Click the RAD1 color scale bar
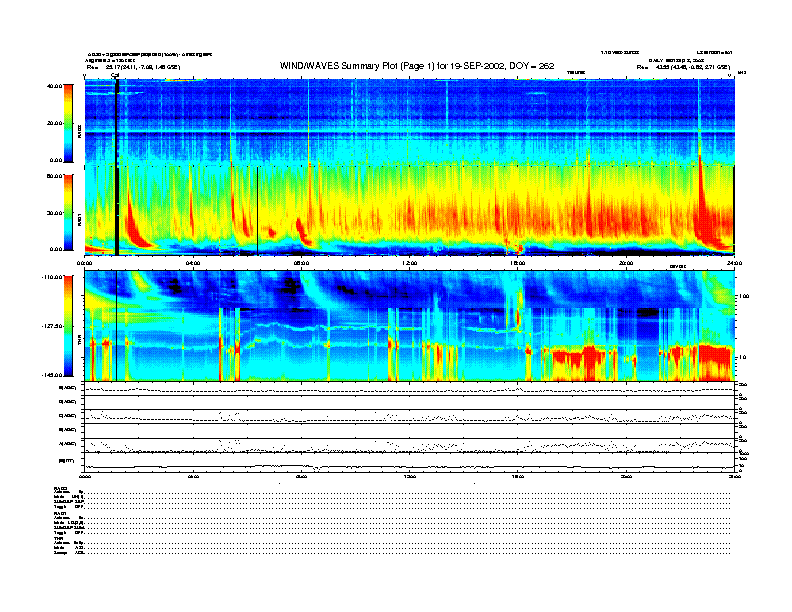This screenshot has height=612, width=792. 68,212
